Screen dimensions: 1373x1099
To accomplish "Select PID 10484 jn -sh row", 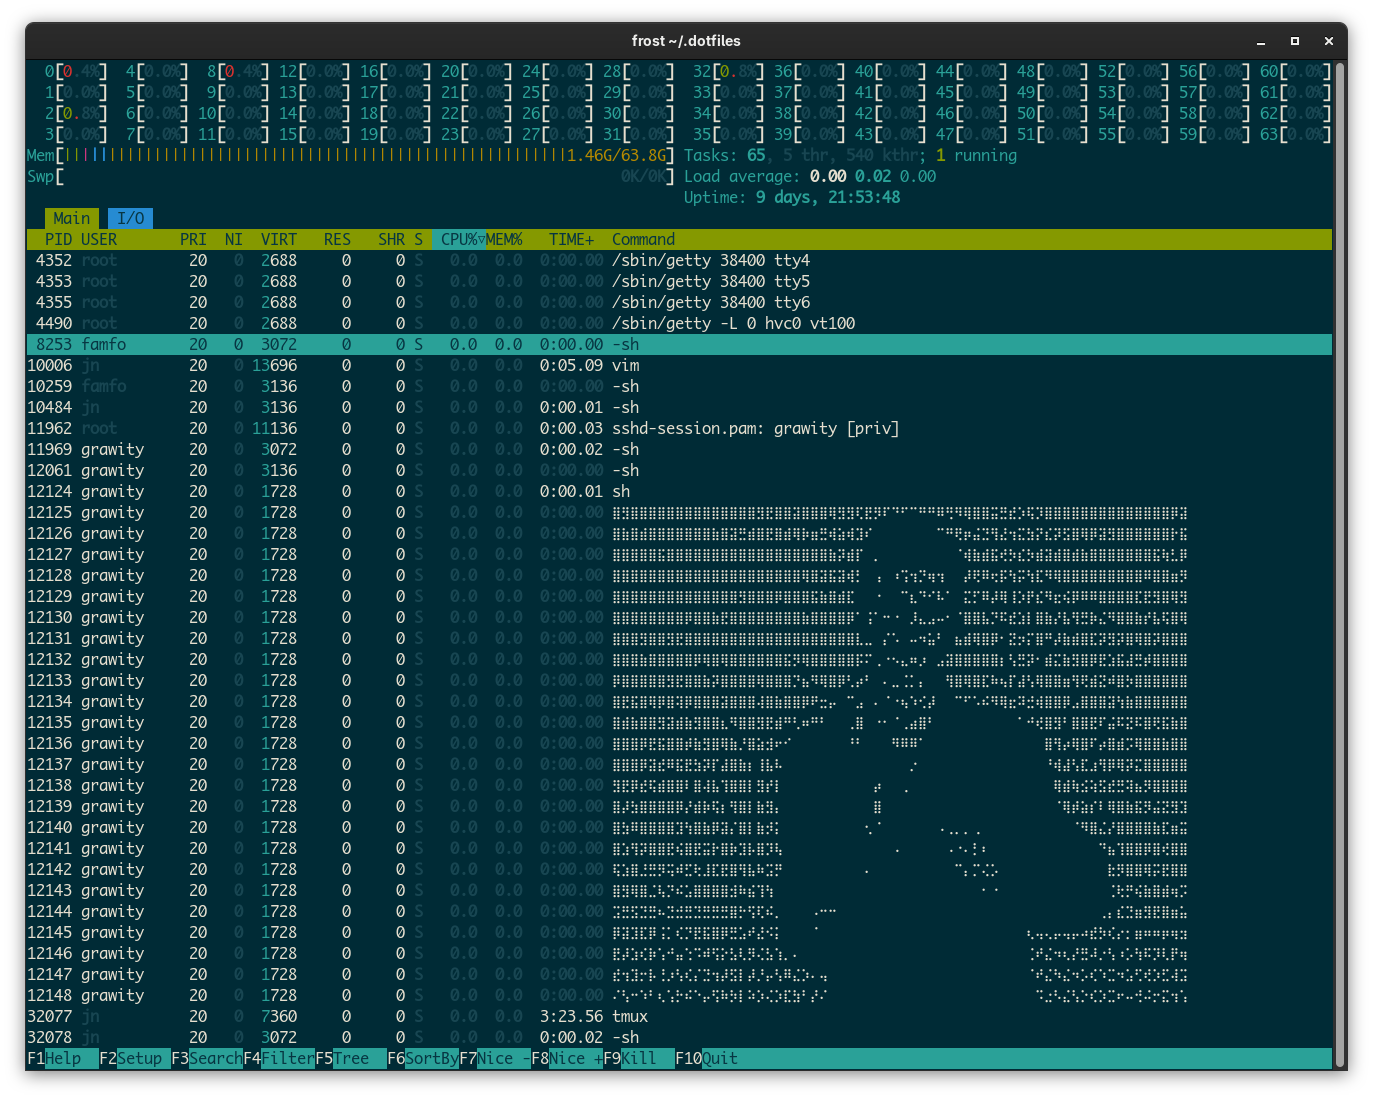I will coord(679,408).
